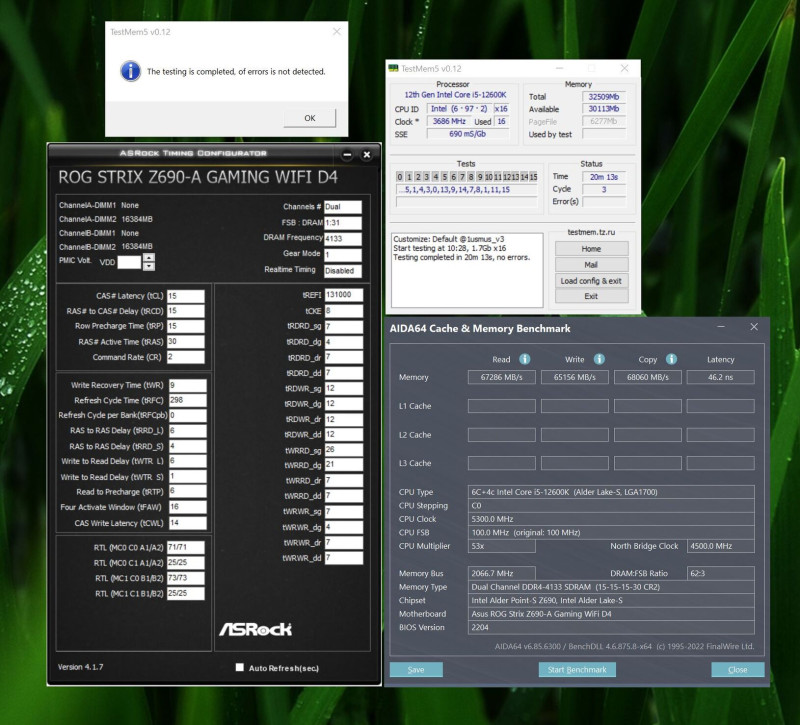Viewport: 800px width, 725px height.
Task: Click the RAS# Active Time (tRAS) field
Action: click(186, 341)
